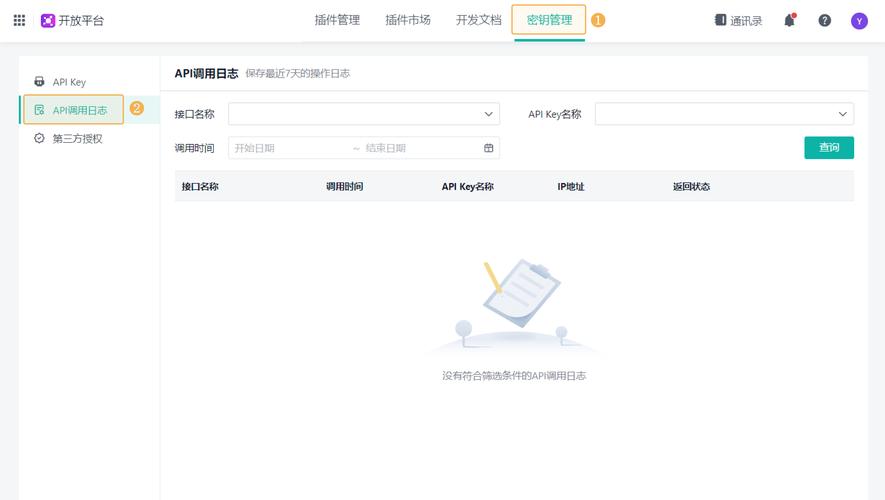Click the 第三方授权 sidebar icon

pyautogui.click(x=39, y=138)
